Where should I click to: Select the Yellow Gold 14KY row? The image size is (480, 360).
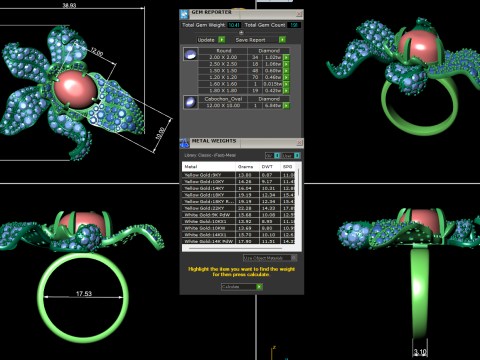pos(239,188)
